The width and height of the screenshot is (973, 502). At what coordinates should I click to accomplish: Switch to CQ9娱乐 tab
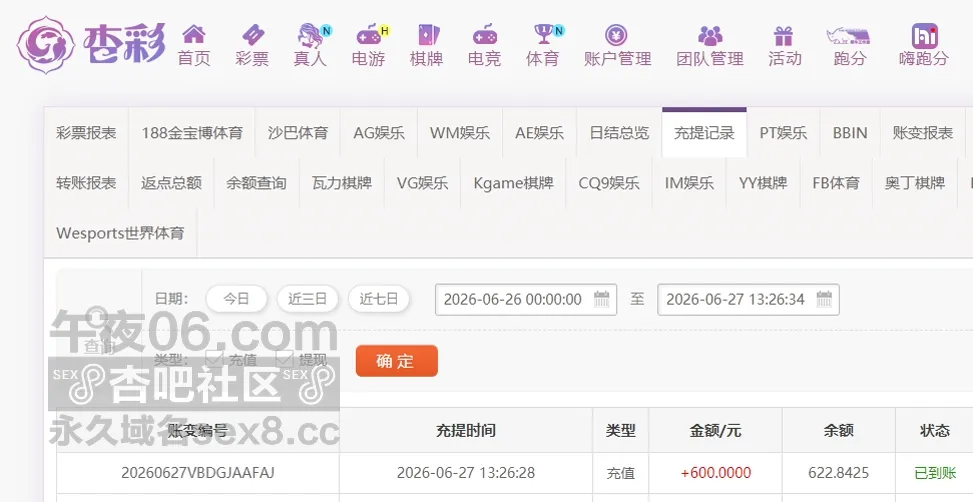click(x=609, y=182)
